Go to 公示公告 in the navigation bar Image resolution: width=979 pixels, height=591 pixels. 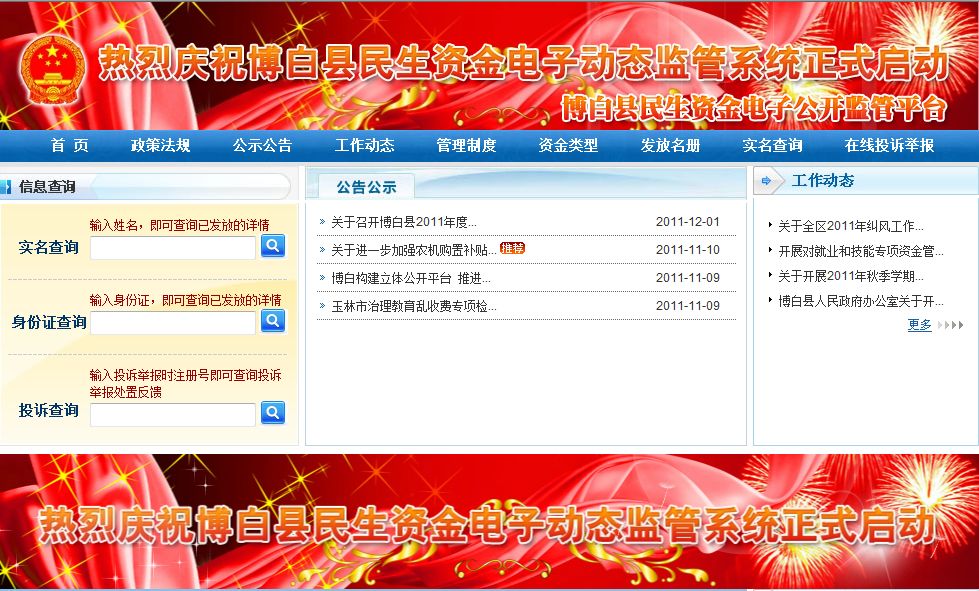click(x=262, y=145)
